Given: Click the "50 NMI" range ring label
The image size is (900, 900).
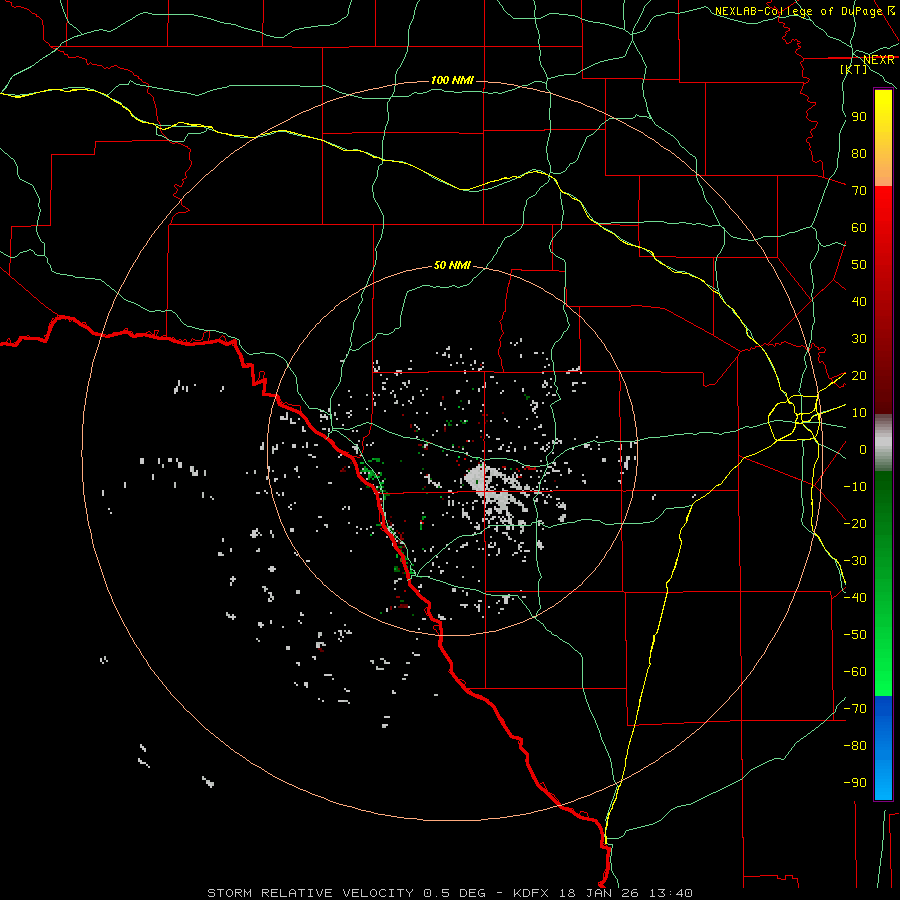Looking at the screenshot, I should tap(452, 265).
